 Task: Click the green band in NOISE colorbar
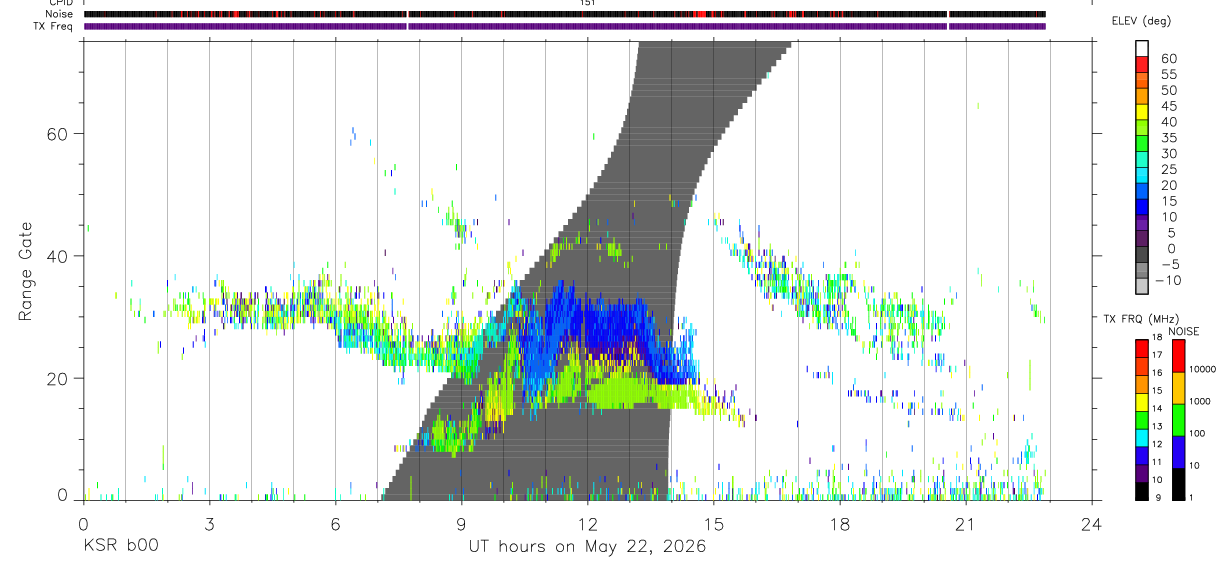[1178, 420]
